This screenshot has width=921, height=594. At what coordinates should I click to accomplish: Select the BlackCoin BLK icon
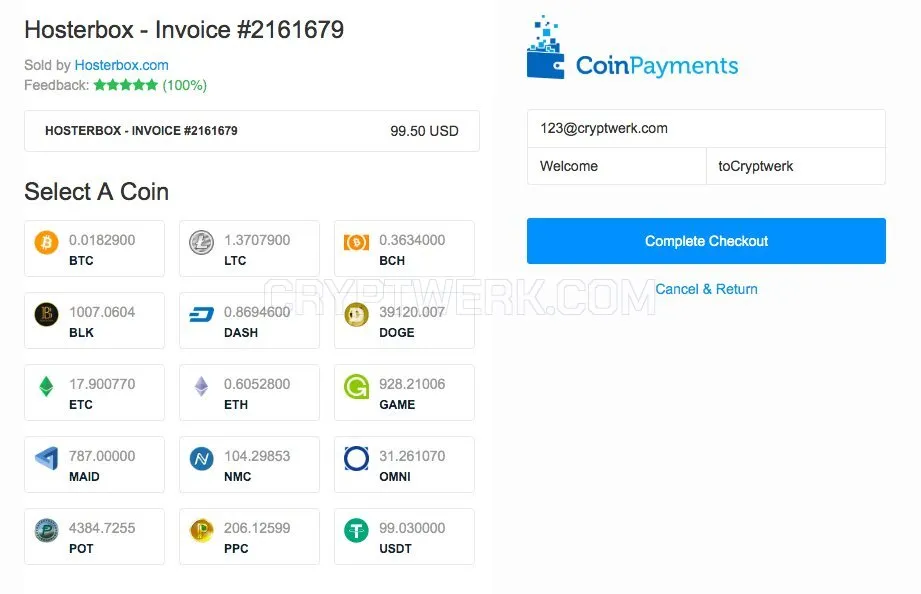click(46, 314)
